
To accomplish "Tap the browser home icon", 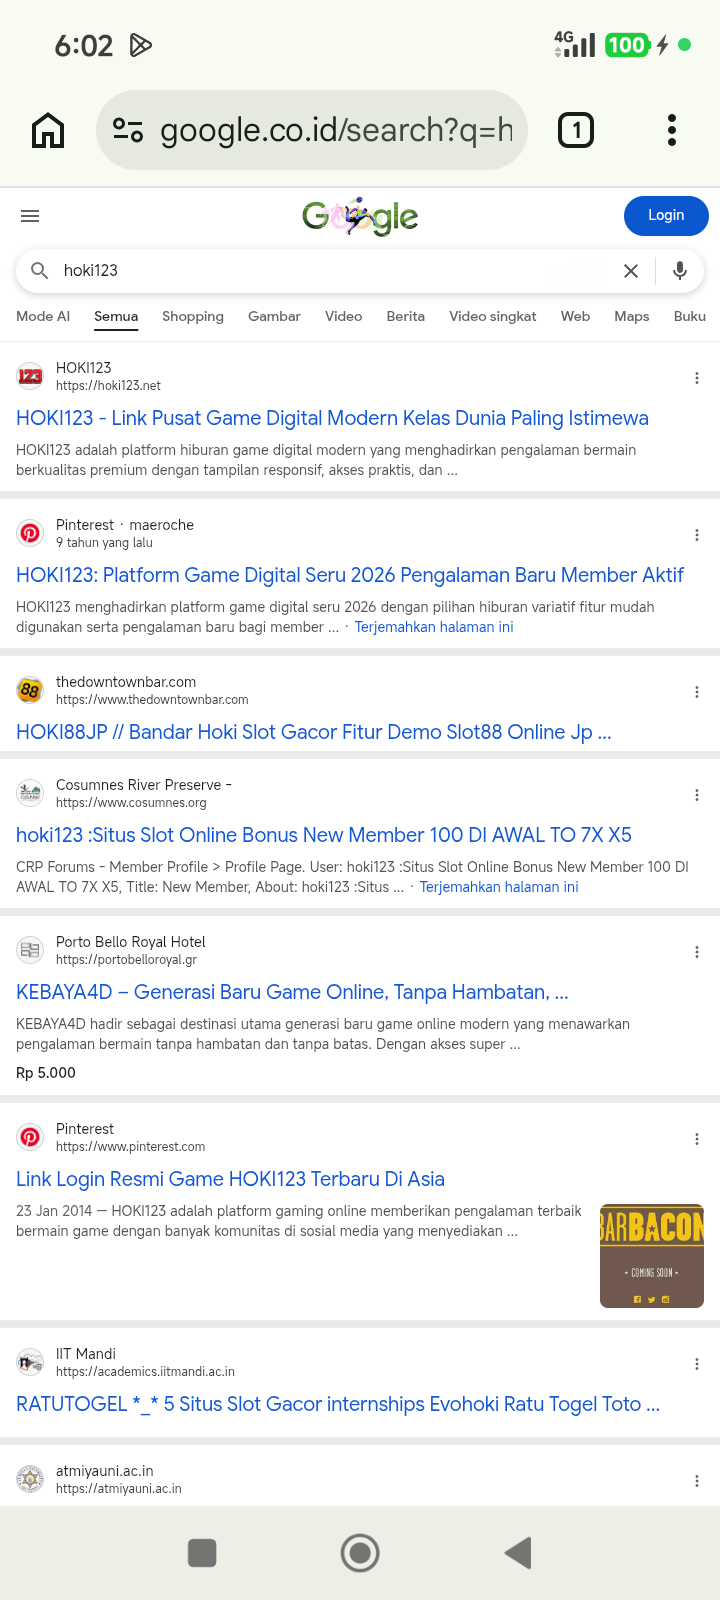I will pos(48,130).
